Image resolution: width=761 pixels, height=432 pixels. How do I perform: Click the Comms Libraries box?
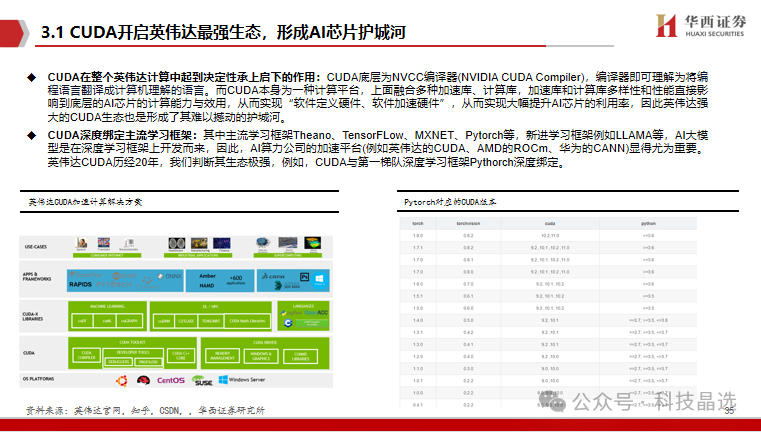[x=300, y=356]
